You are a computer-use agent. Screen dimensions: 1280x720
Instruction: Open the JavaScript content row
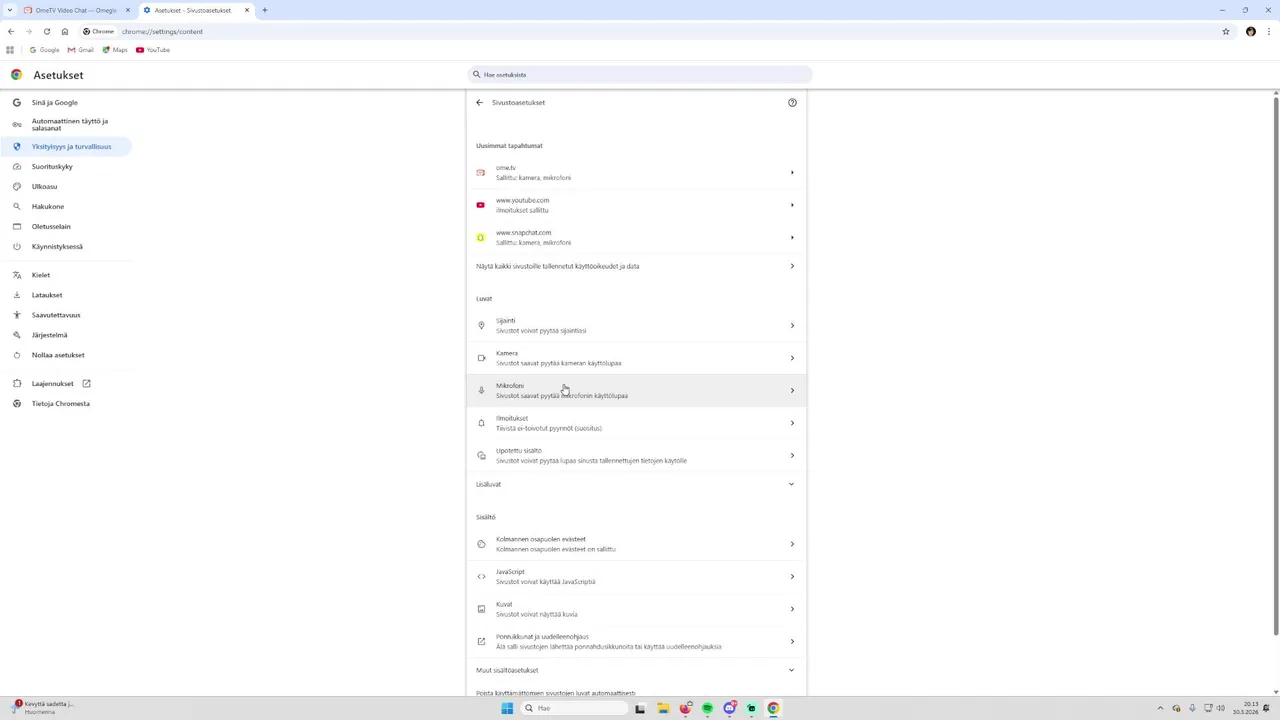point(636,576)
